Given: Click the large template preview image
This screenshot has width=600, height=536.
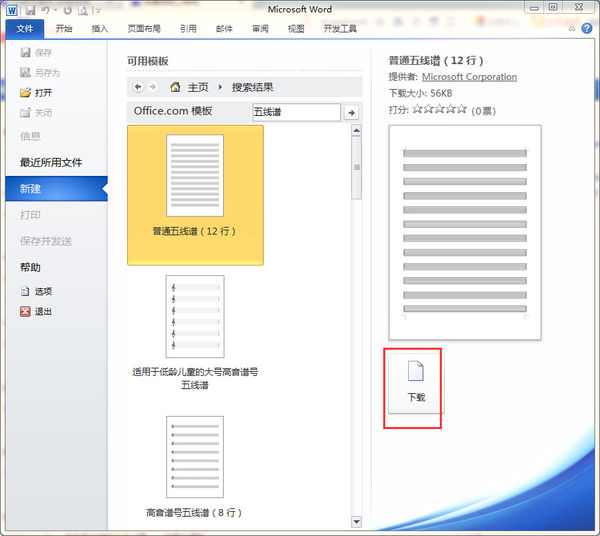Looking at the screenshot, I should click(465, 232).
